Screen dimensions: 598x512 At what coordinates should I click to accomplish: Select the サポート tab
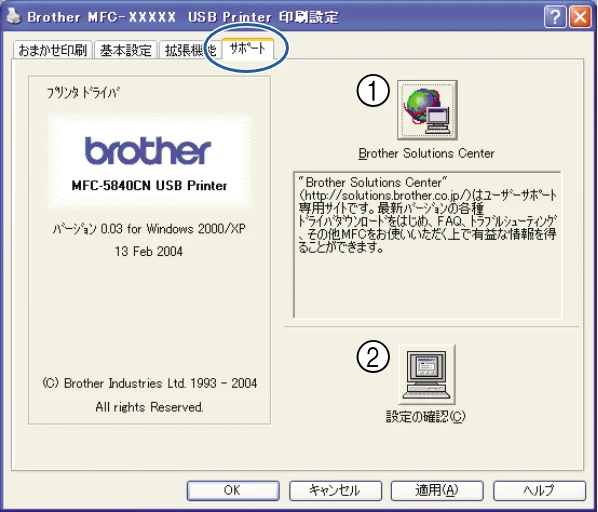248,48
